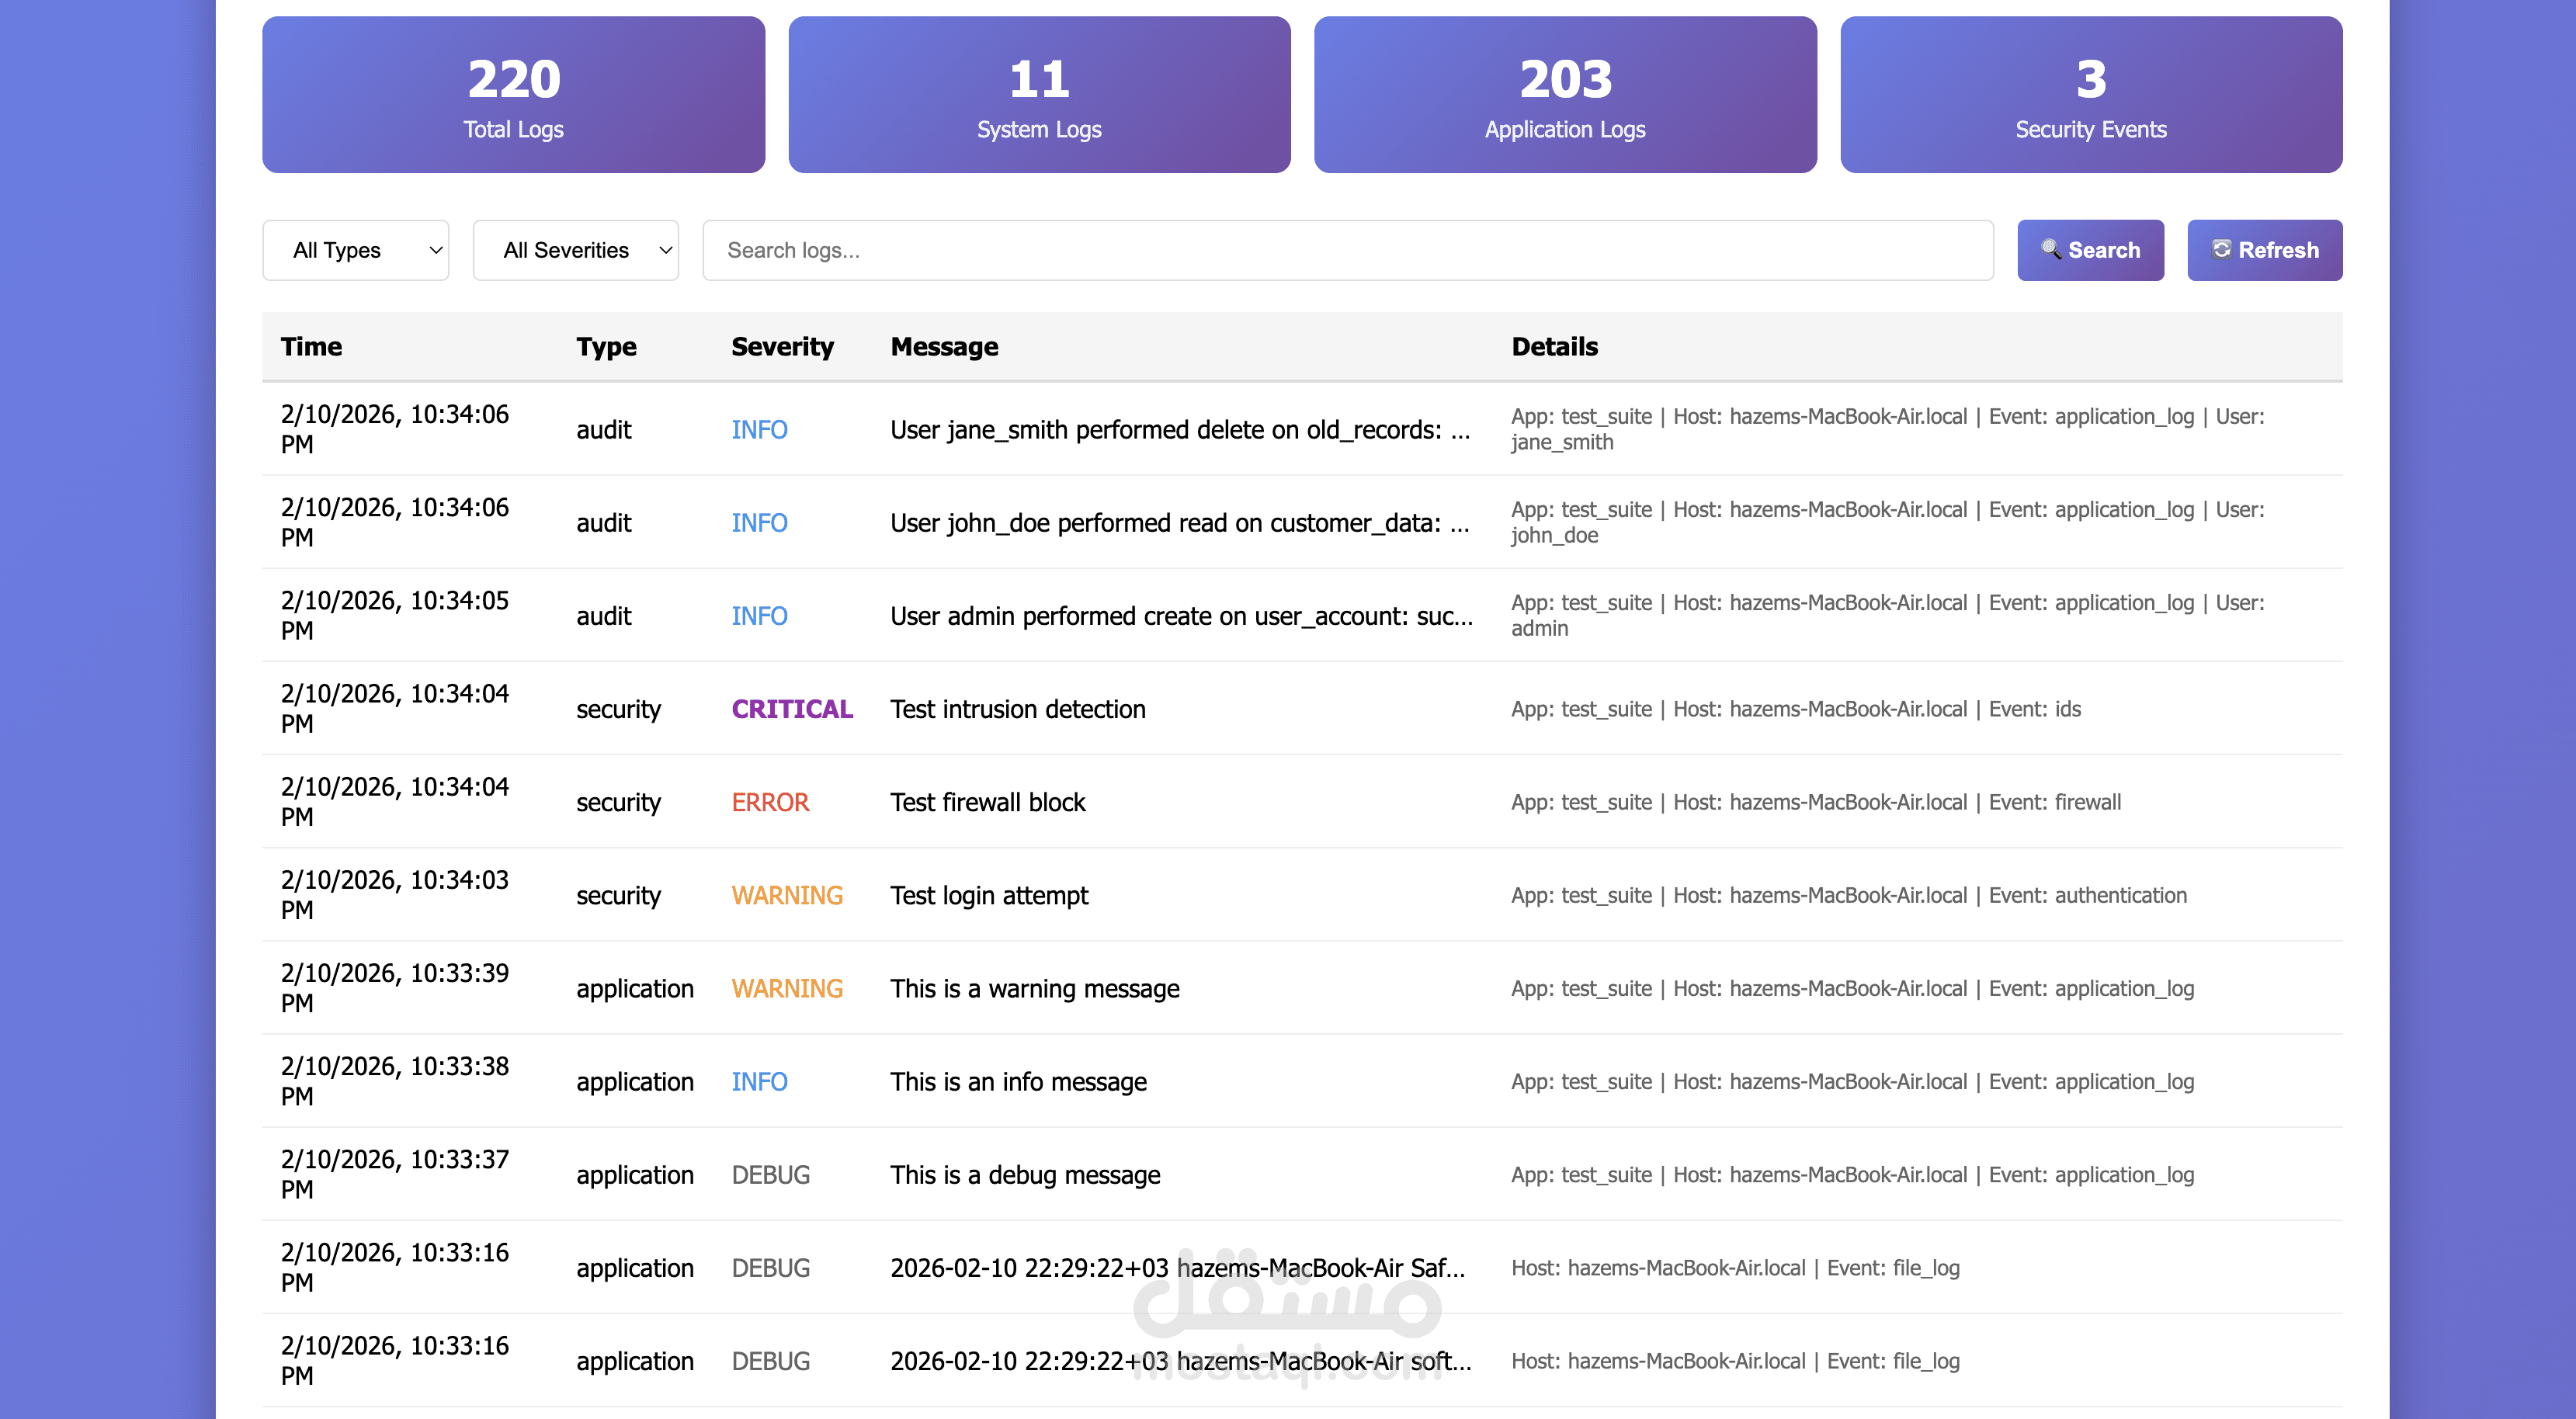Click the Application Logs stat card showing 203

[1564, 94]
